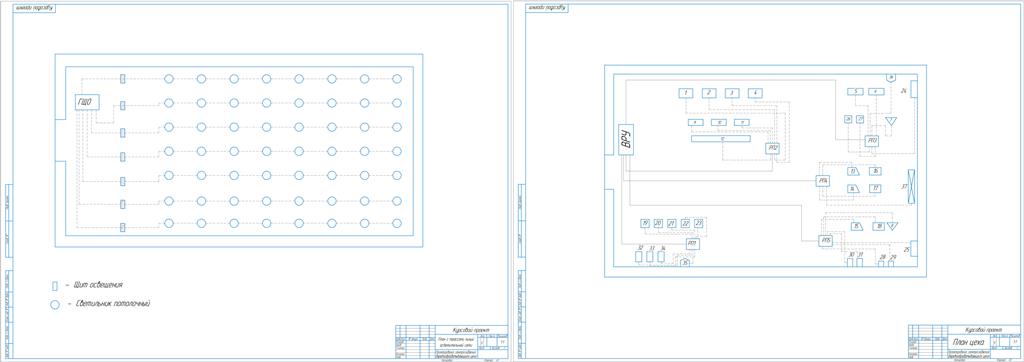
Task: Select the top-right ceiling lamp circle
Action: 397,79
